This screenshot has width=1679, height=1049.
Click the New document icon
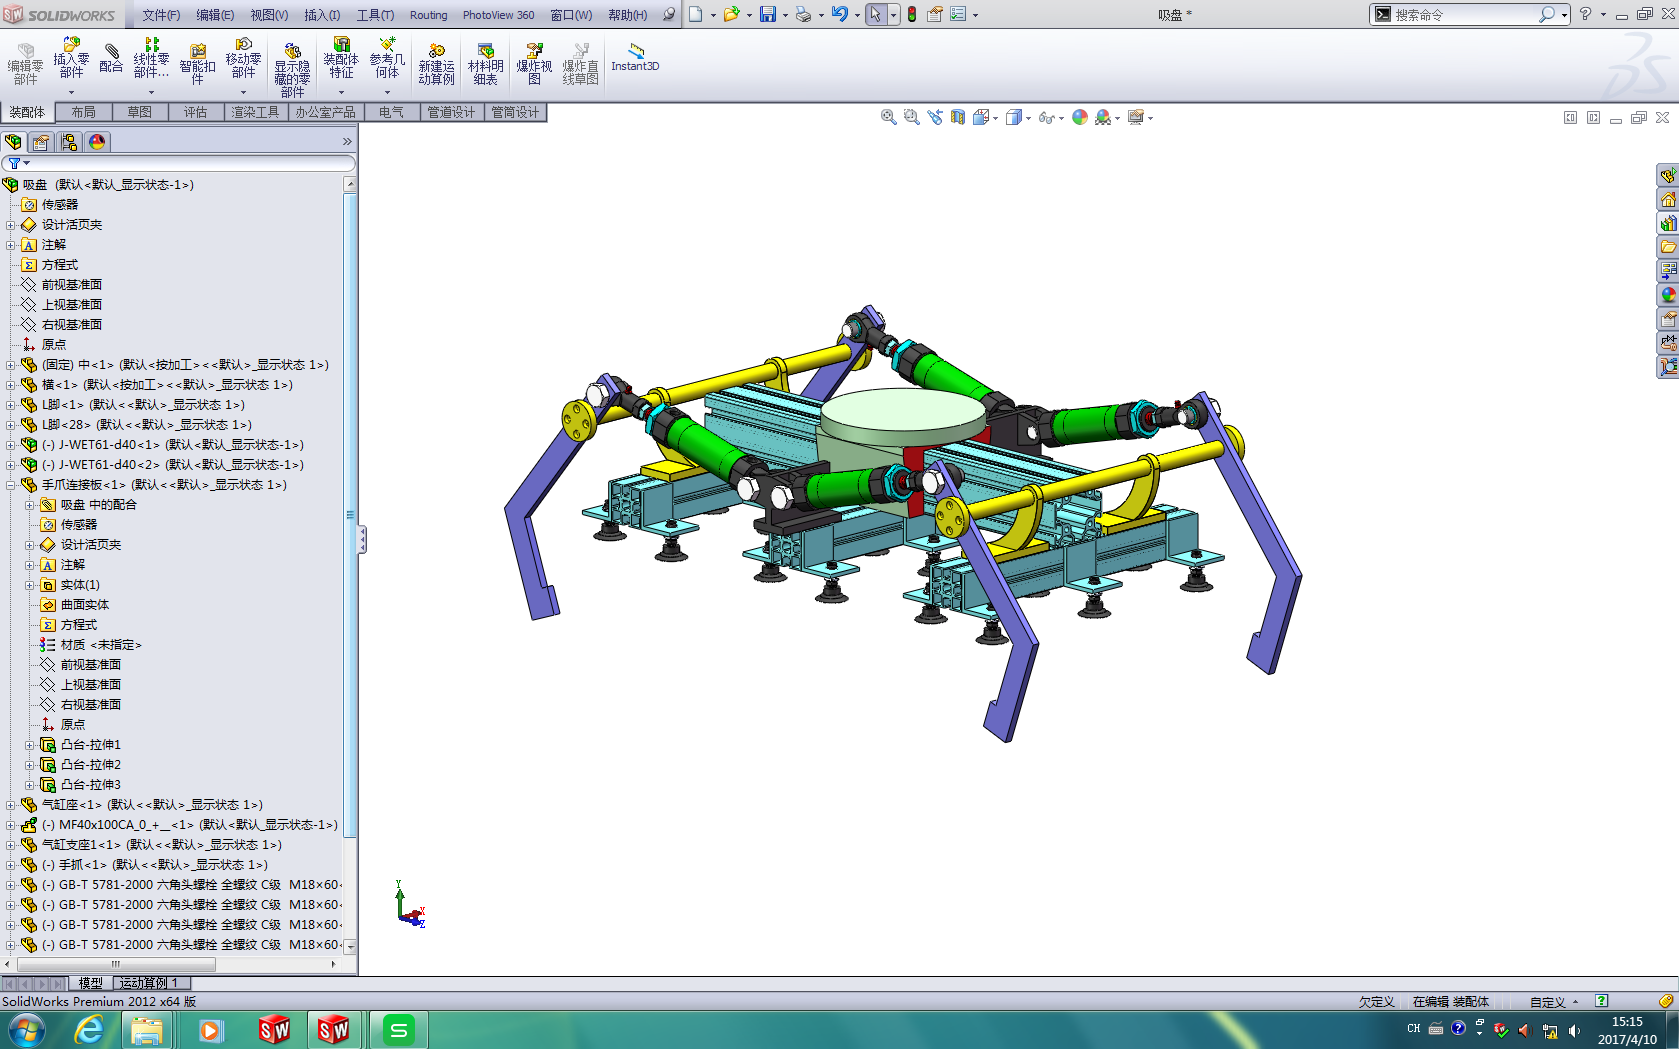click(x=696, y=14)
